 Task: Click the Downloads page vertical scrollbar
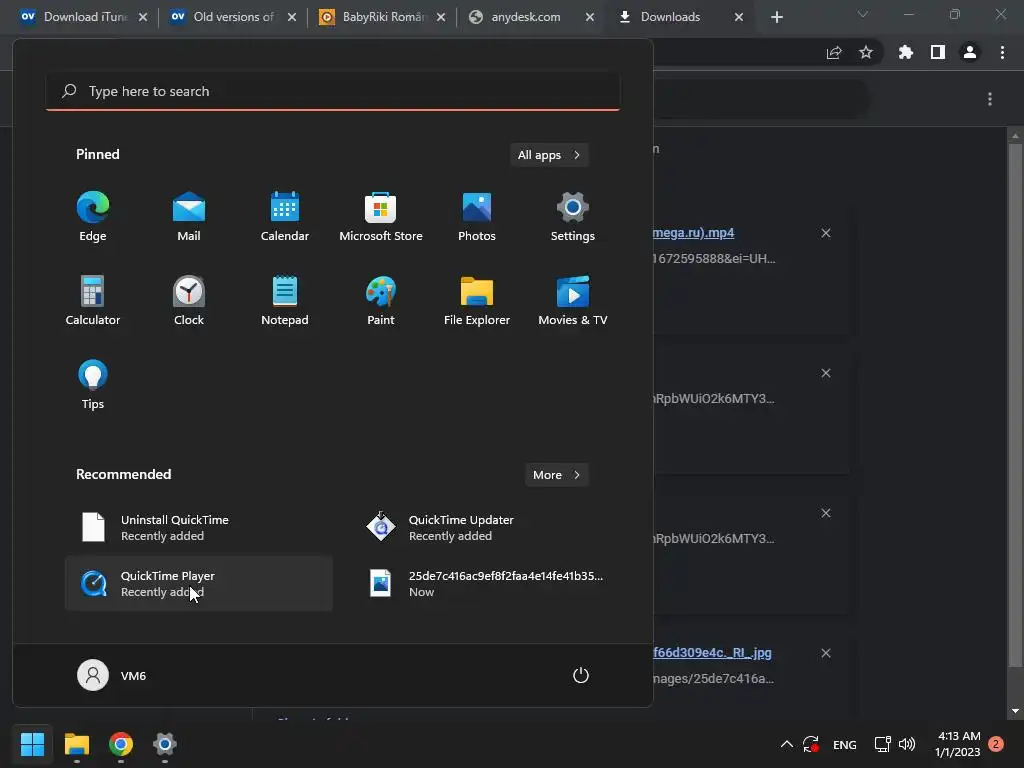1015,405
